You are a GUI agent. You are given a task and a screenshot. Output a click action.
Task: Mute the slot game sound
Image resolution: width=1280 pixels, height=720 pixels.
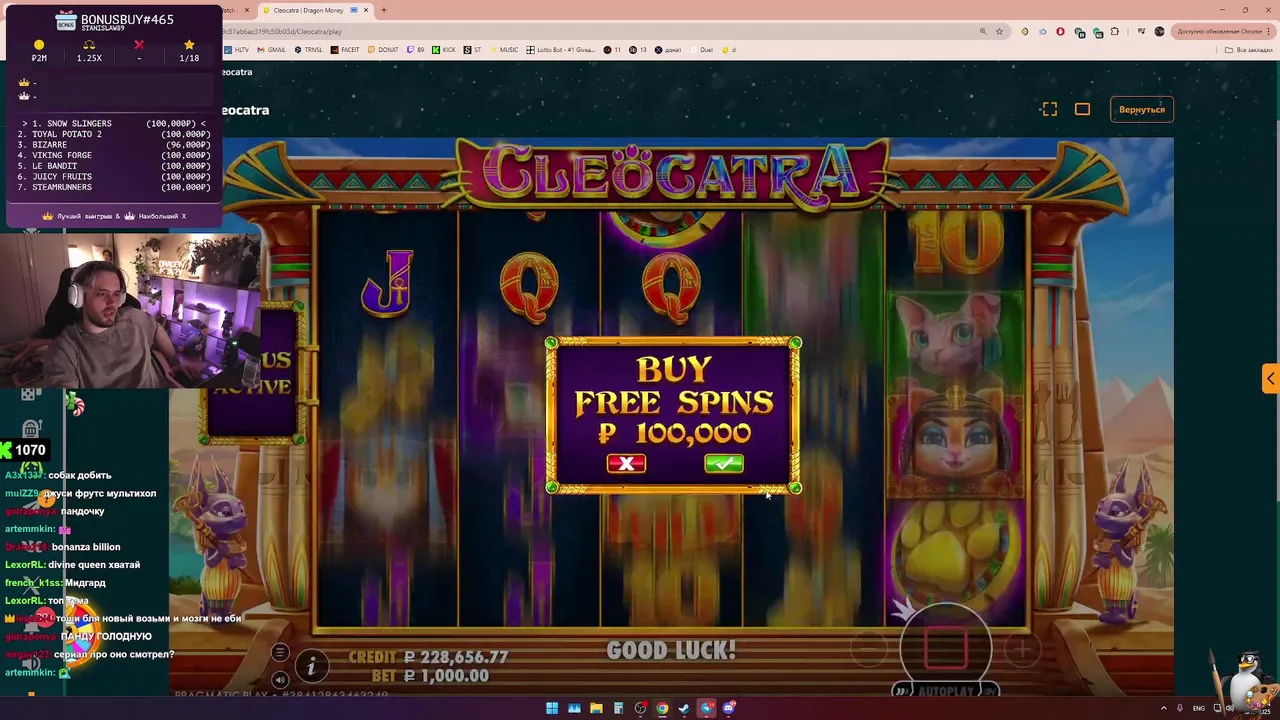pos(280,680)
